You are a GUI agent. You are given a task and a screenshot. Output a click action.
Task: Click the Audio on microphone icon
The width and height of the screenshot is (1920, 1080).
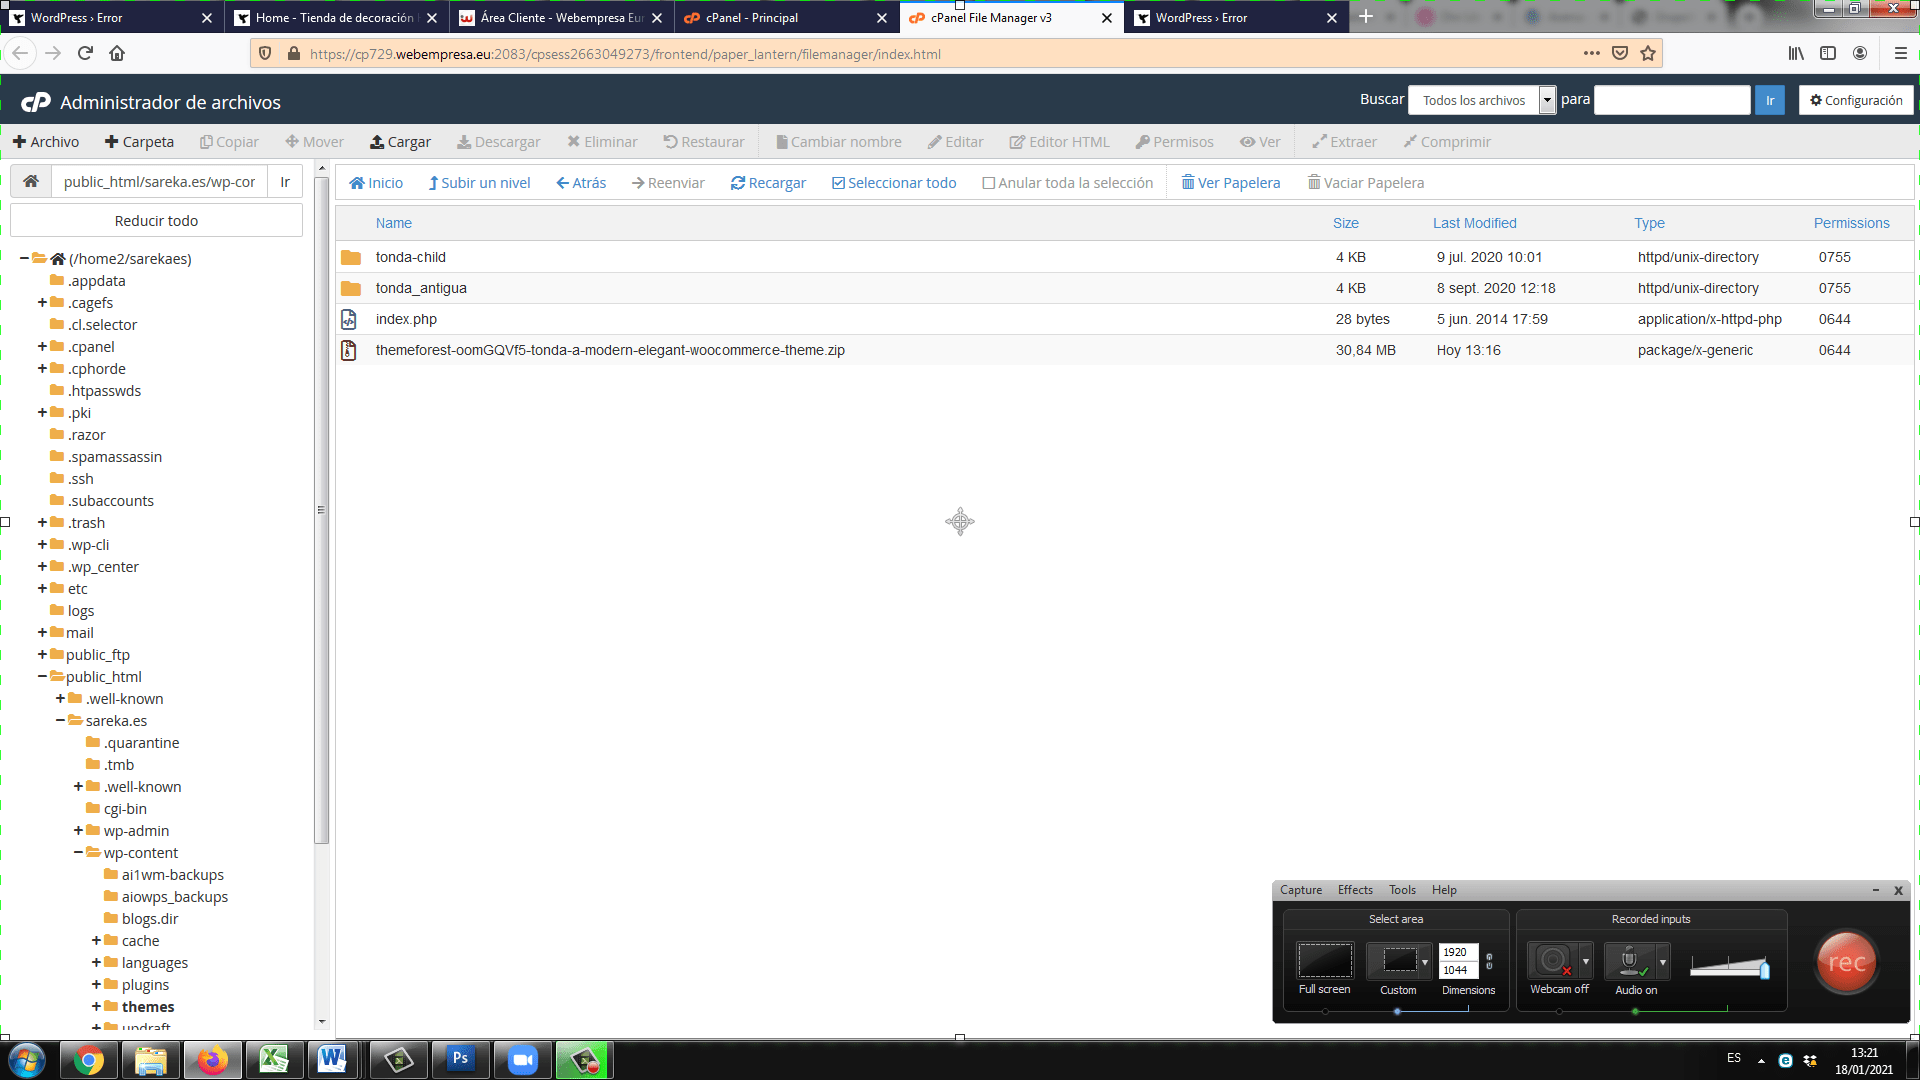coord(1630,960)
